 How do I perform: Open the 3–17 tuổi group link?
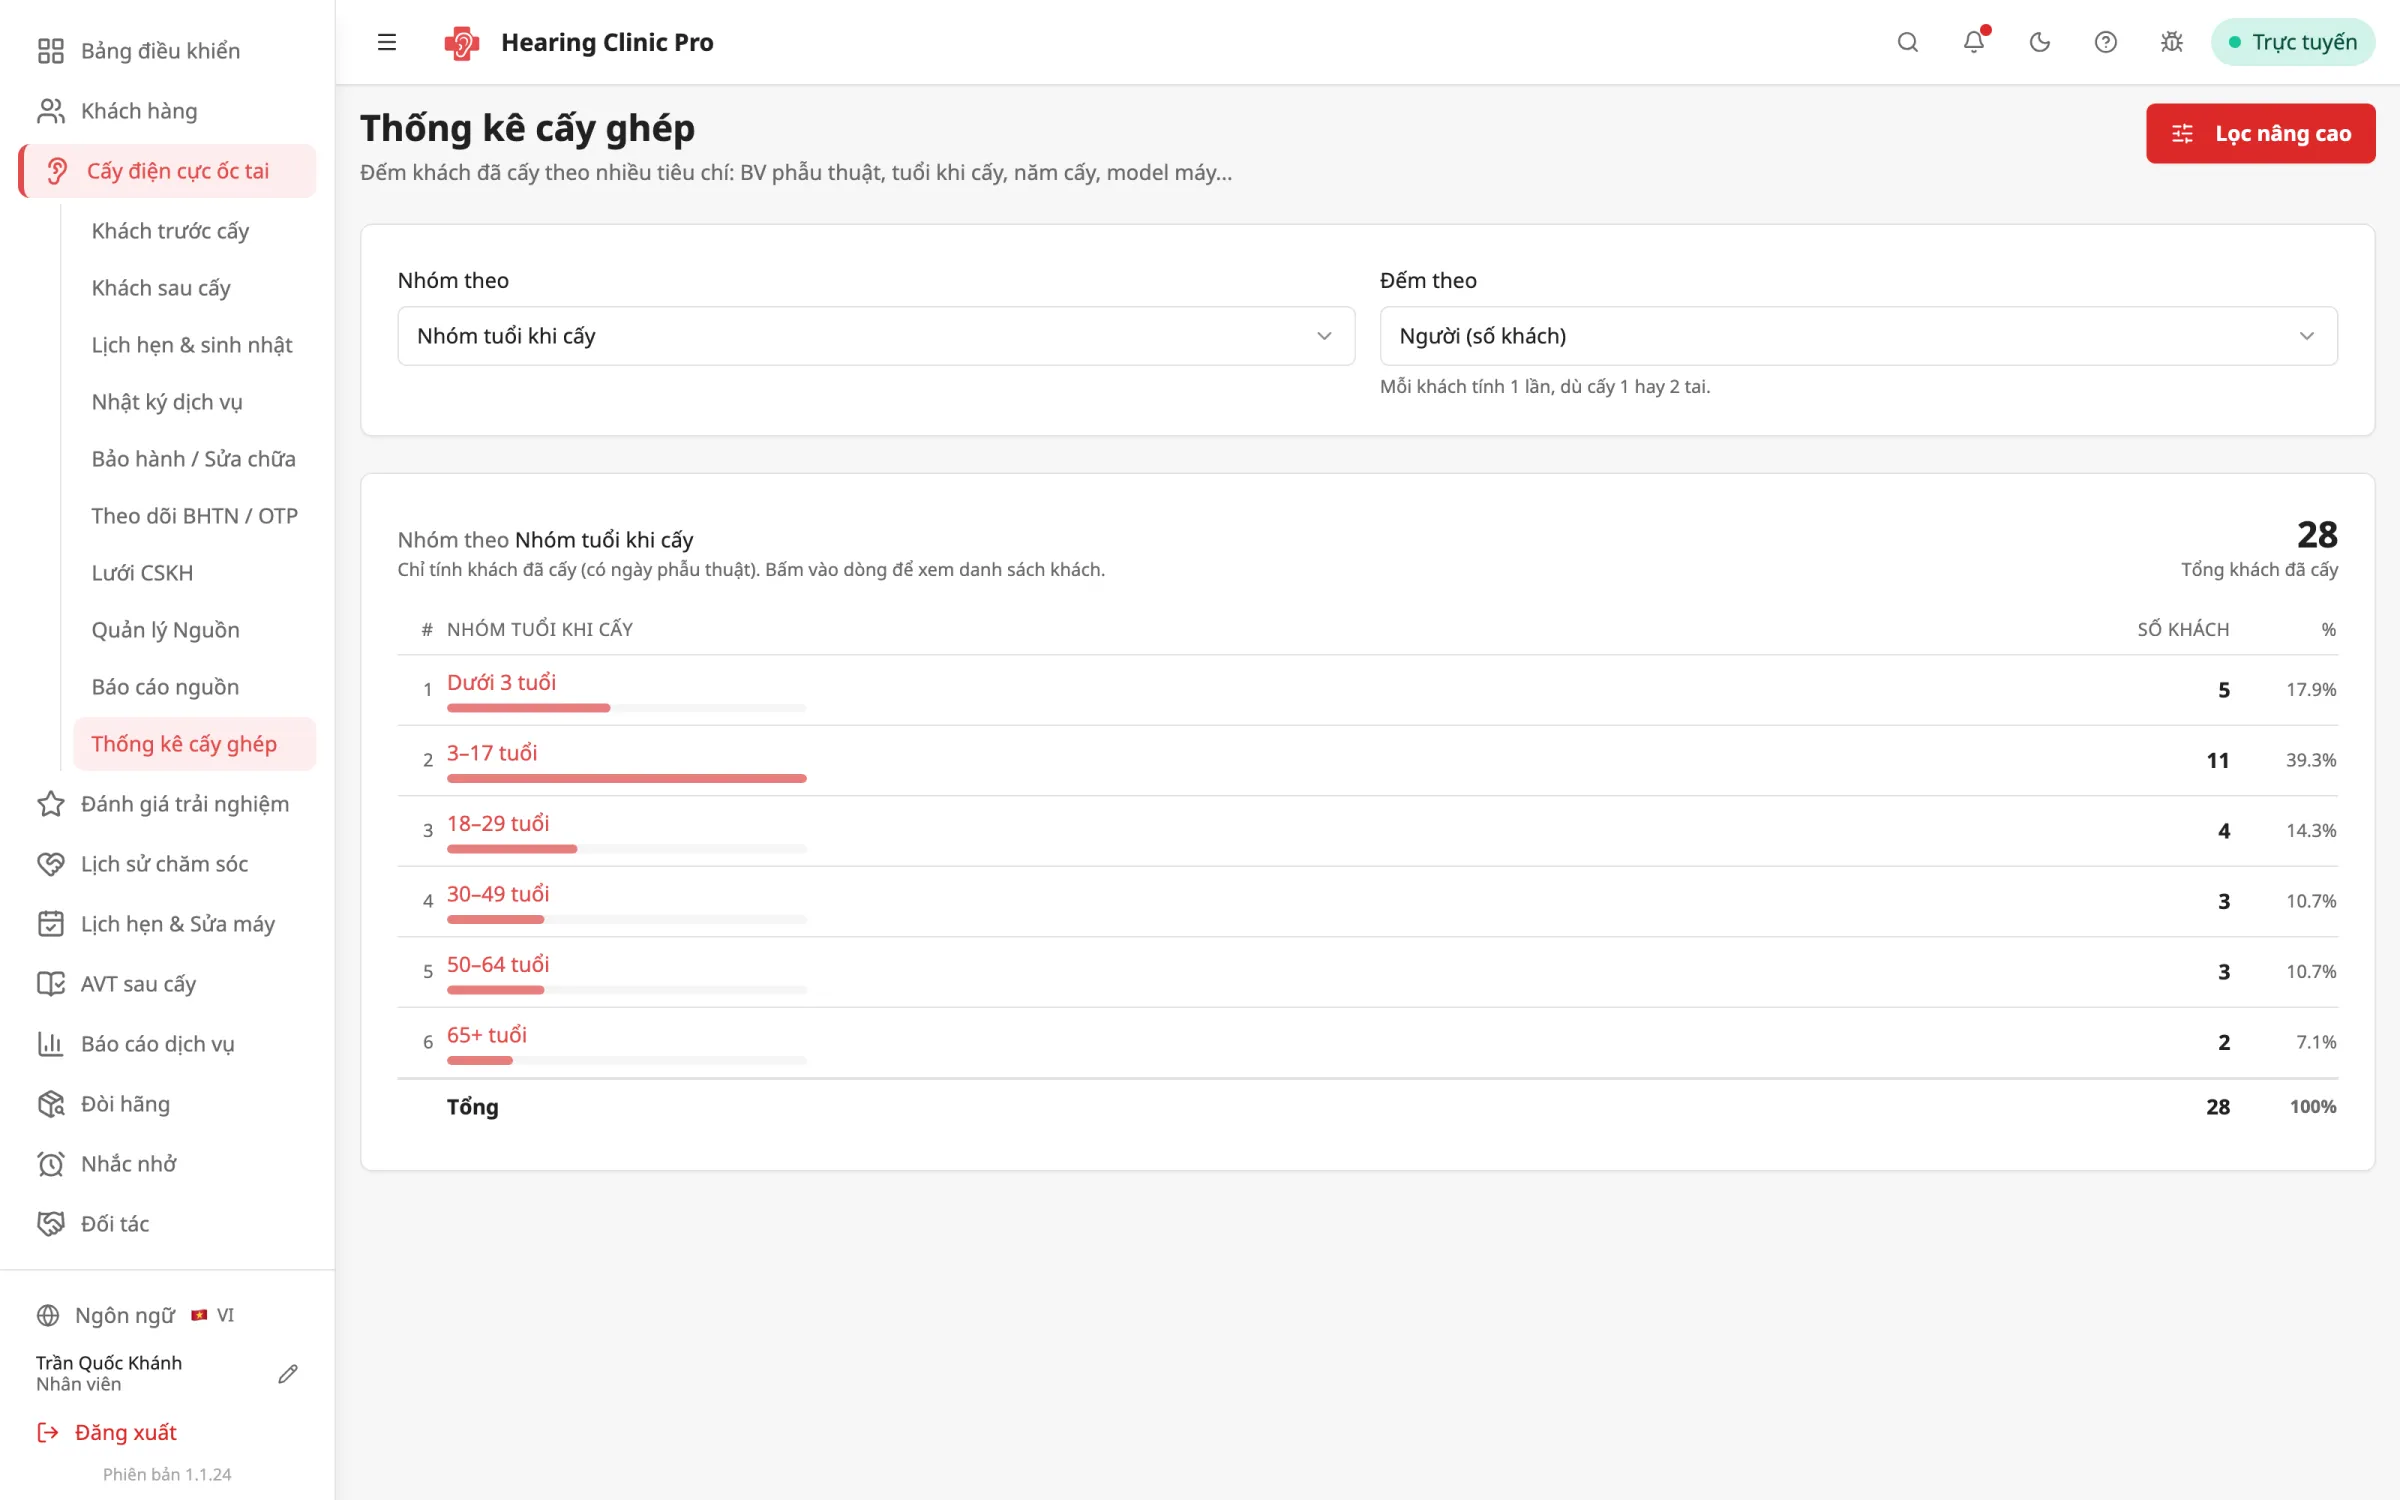[x=492, y=753]
